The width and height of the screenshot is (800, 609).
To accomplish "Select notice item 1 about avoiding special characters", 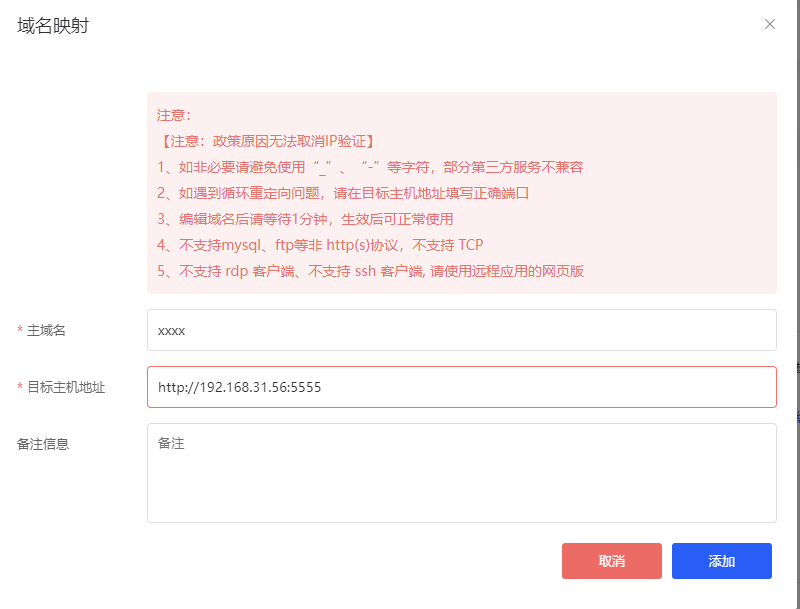I will (370, 167).
